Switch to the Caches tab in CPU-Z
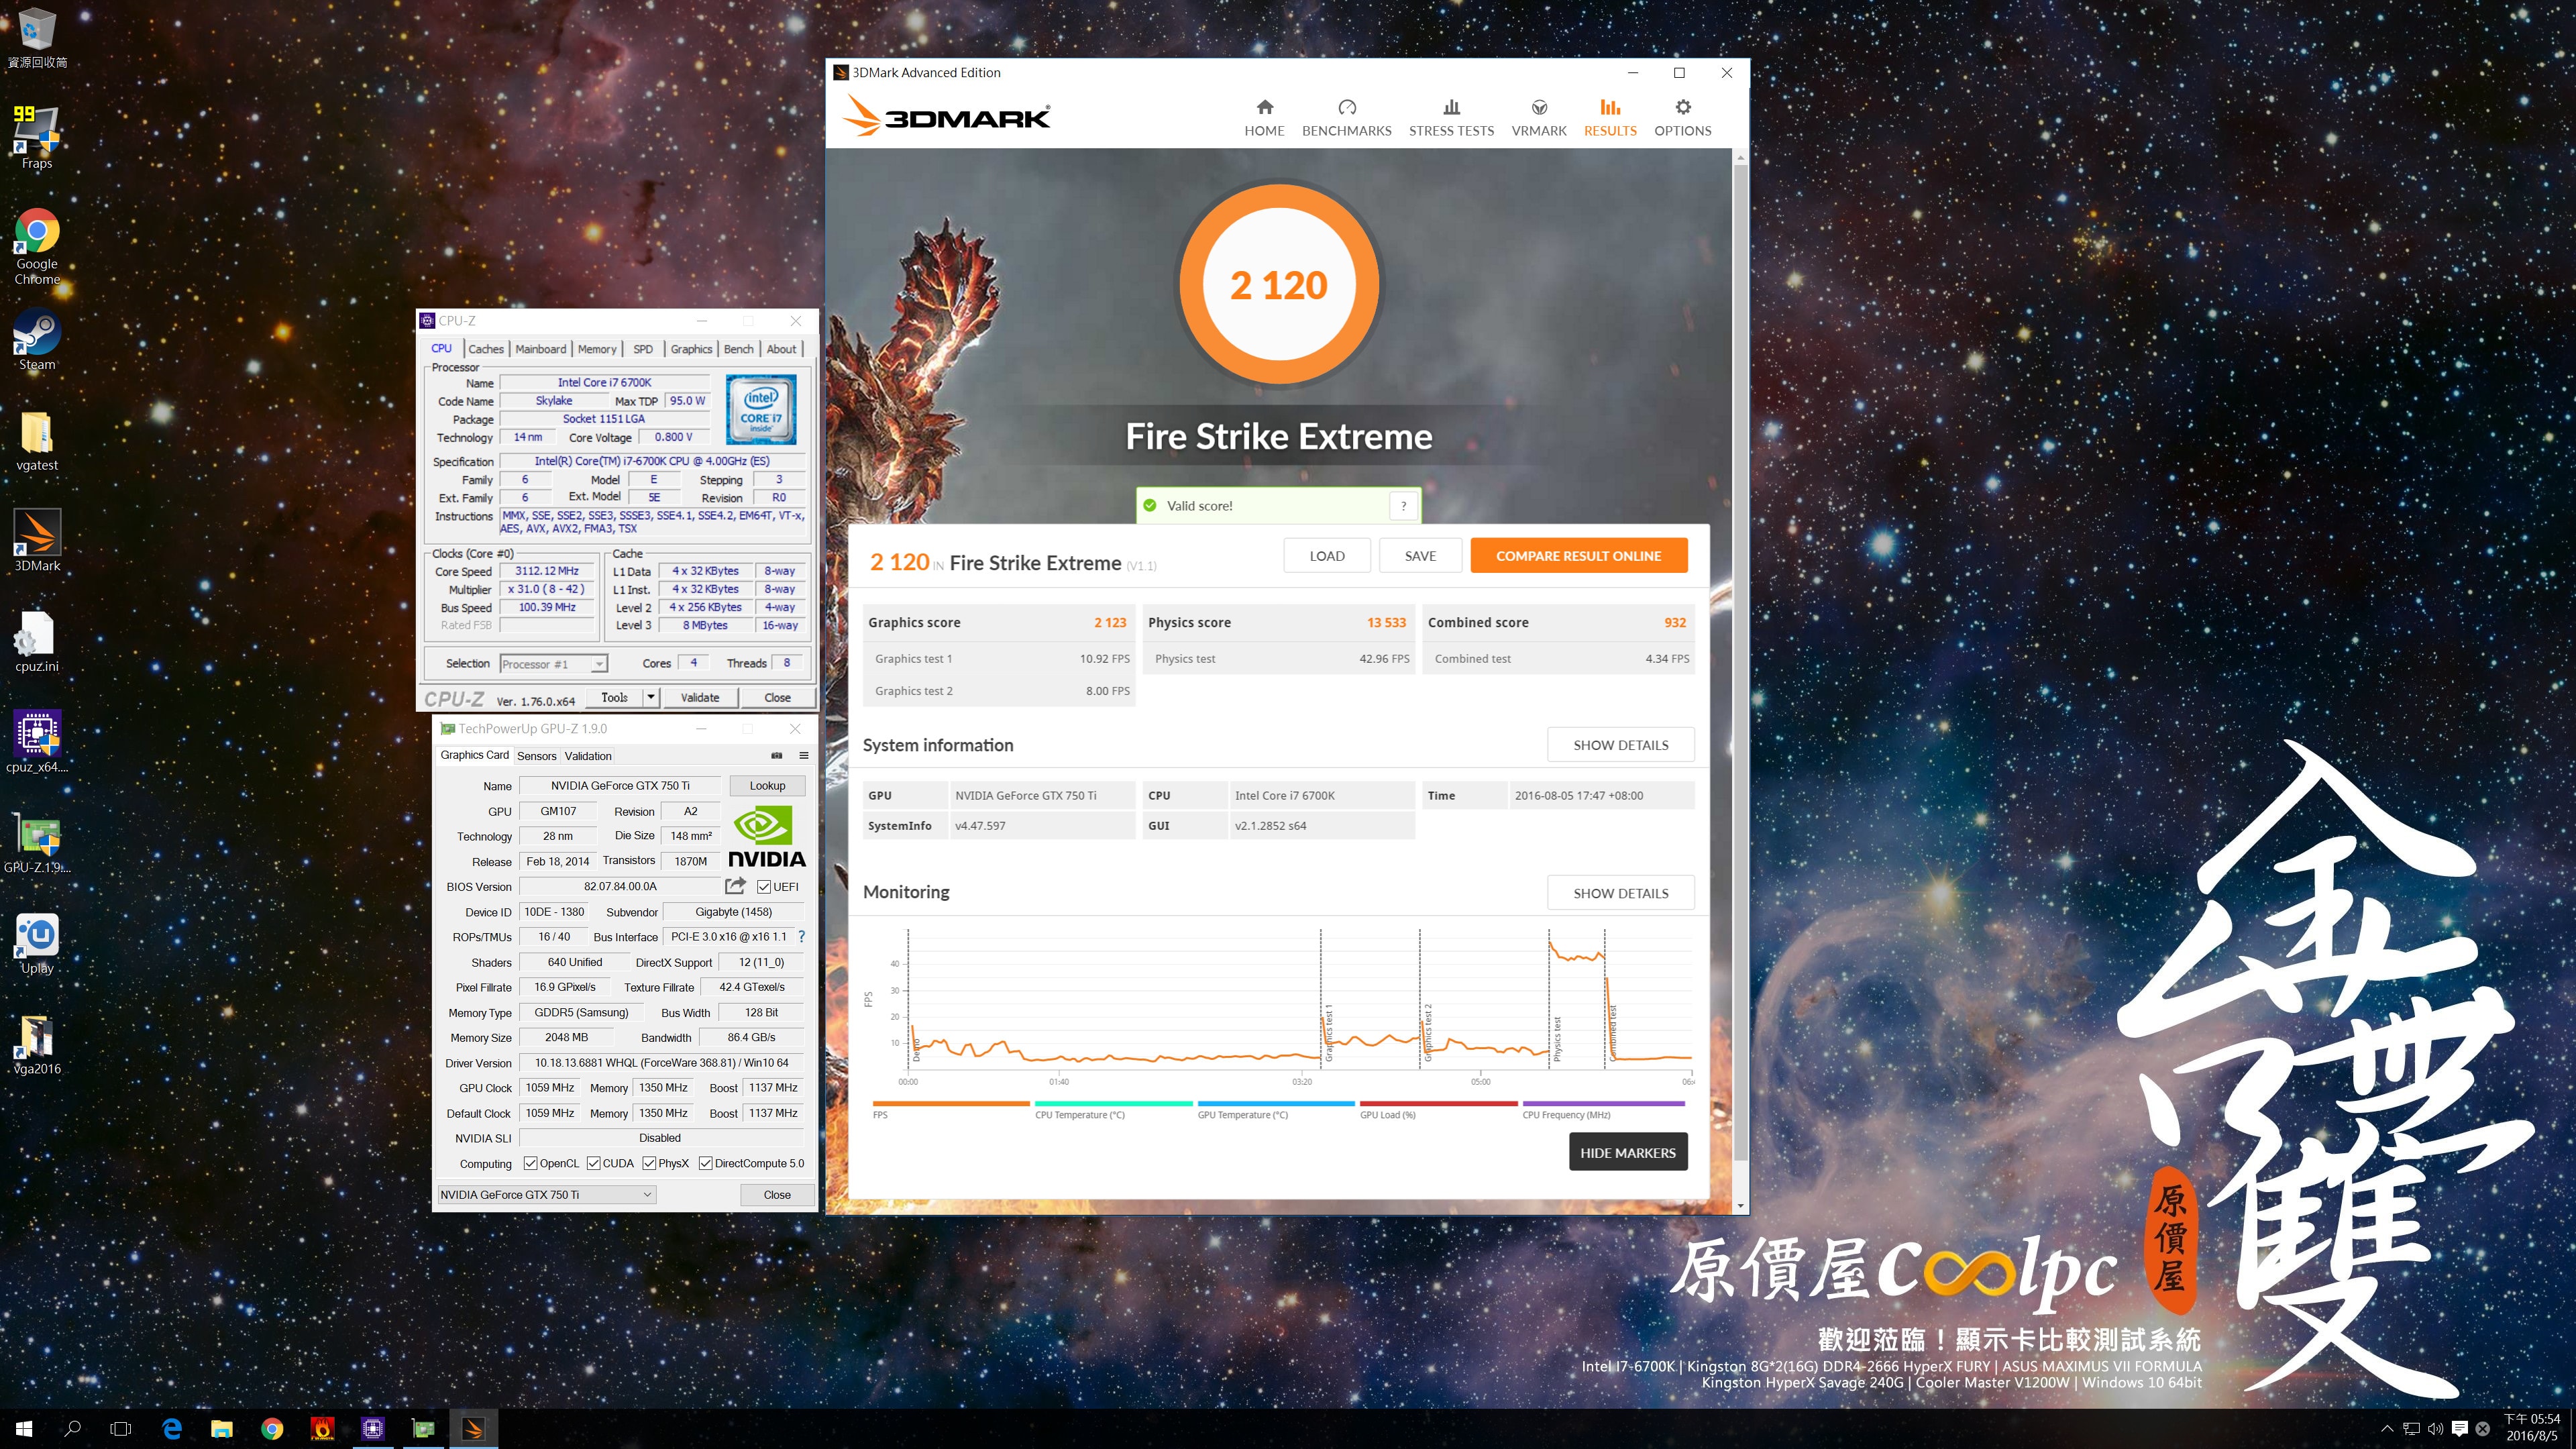Screen dimensions: 2576x1449 click(486, 349)
